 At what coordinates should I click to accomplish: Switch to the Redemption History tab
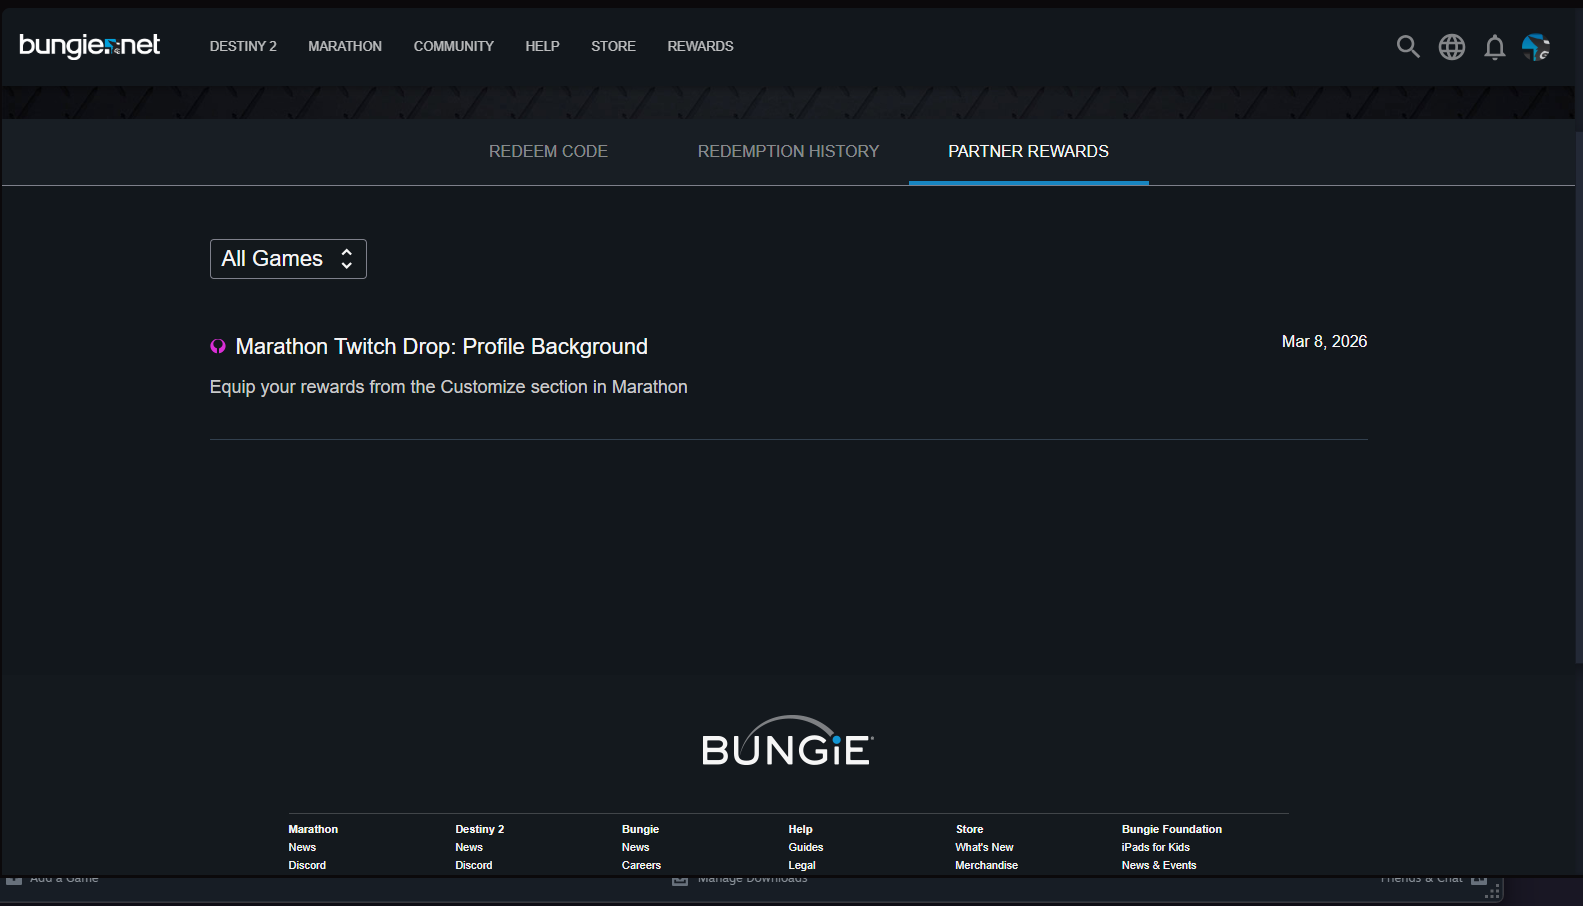click(x=788, y=152)
